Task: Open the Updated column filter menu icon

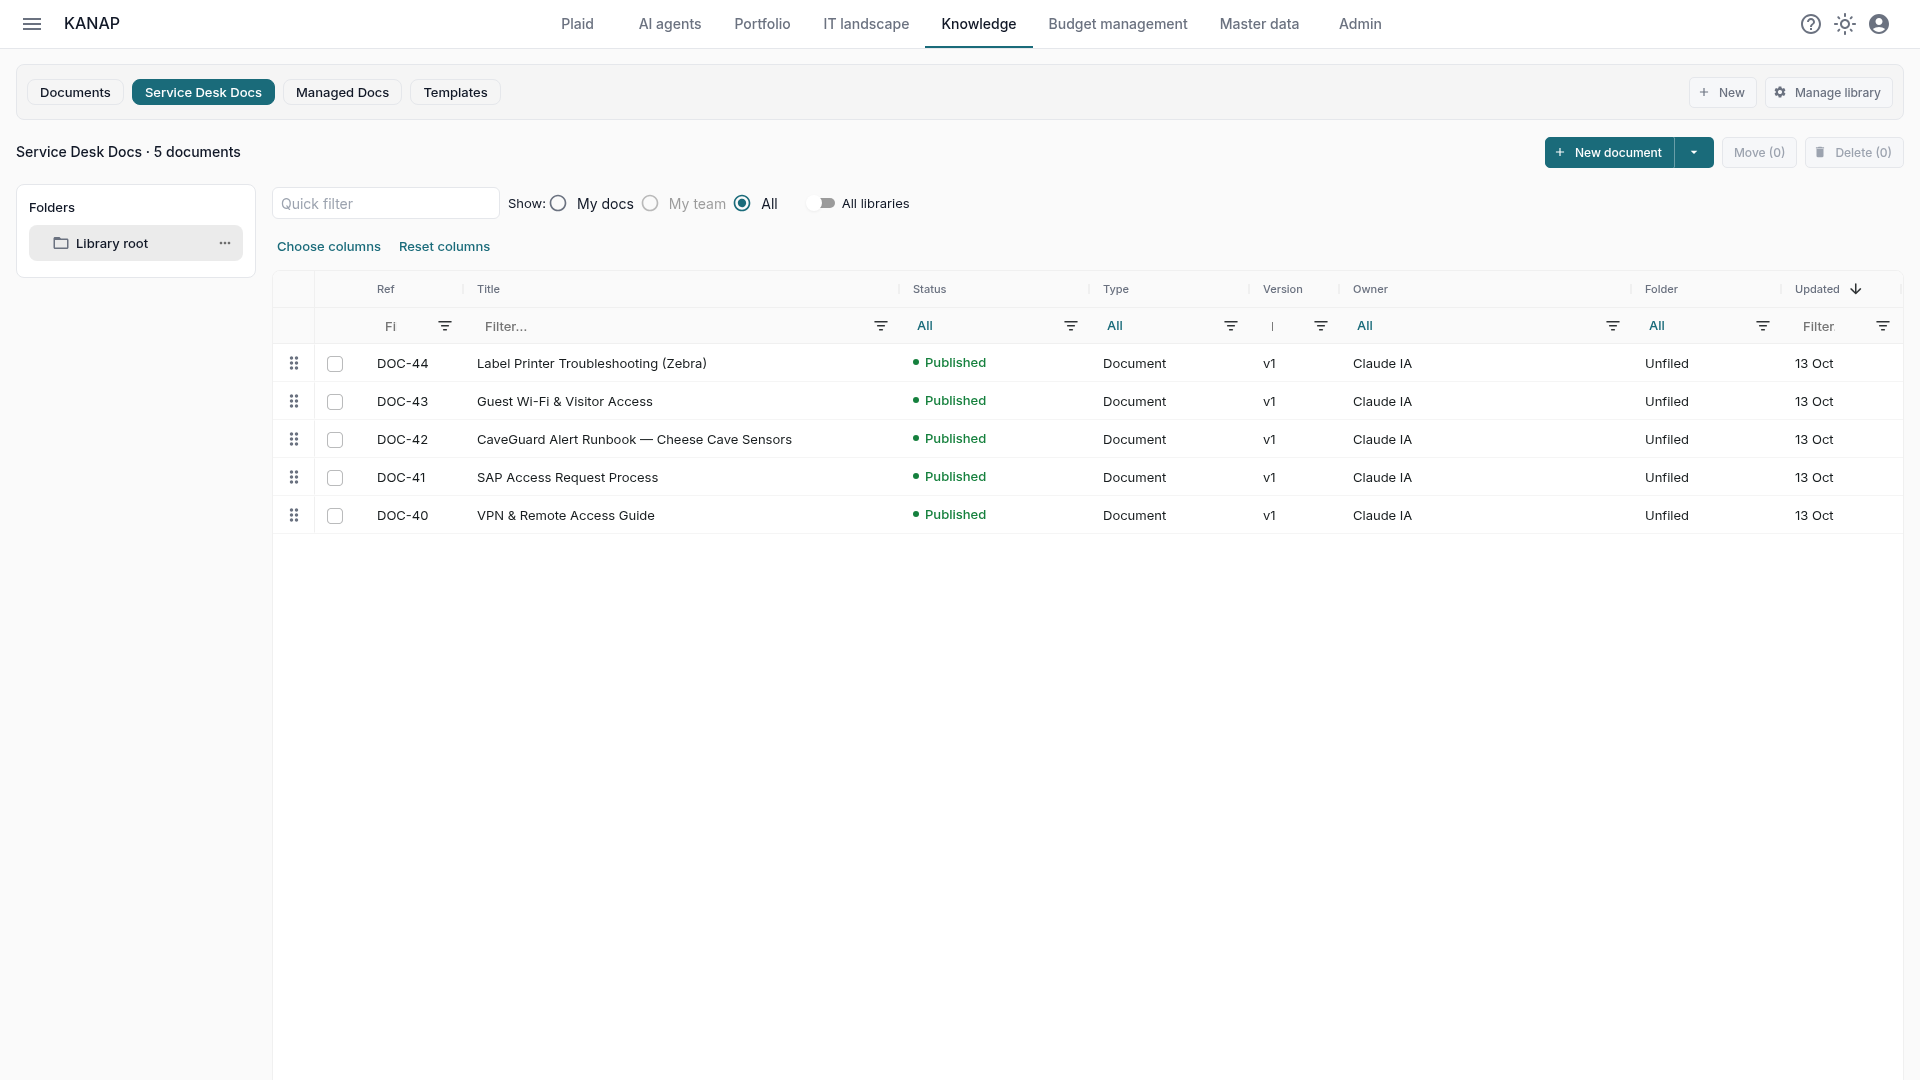Action: [x=1883, y=326]
